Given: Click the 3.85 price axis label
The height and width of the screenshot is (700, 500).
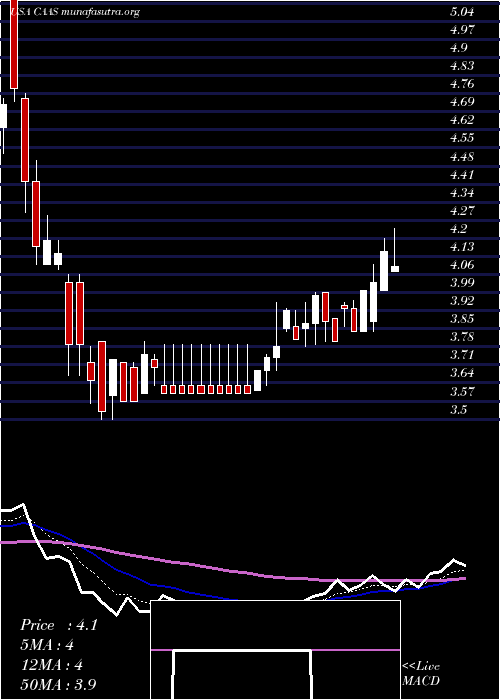Looking at the screenshot, I should (462, 319).
